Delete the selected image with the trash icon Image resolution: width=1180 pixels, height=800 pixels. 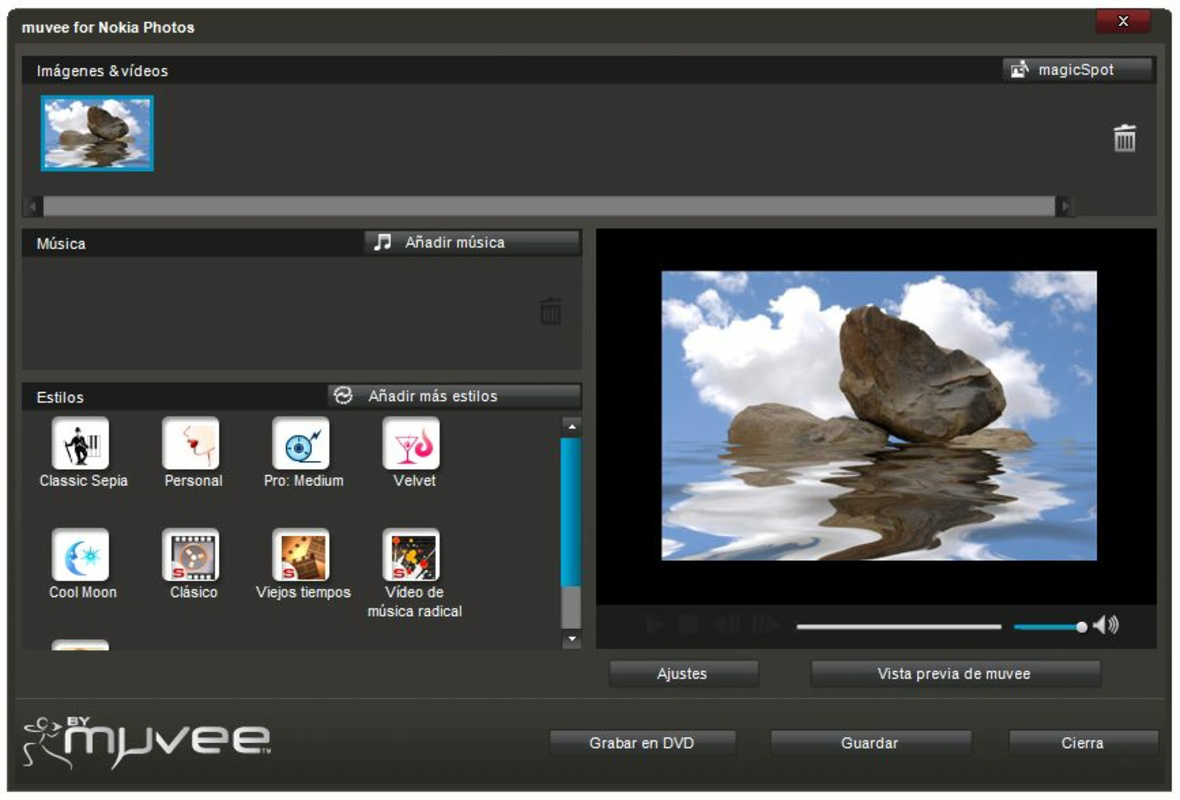tap(1124, 138)
